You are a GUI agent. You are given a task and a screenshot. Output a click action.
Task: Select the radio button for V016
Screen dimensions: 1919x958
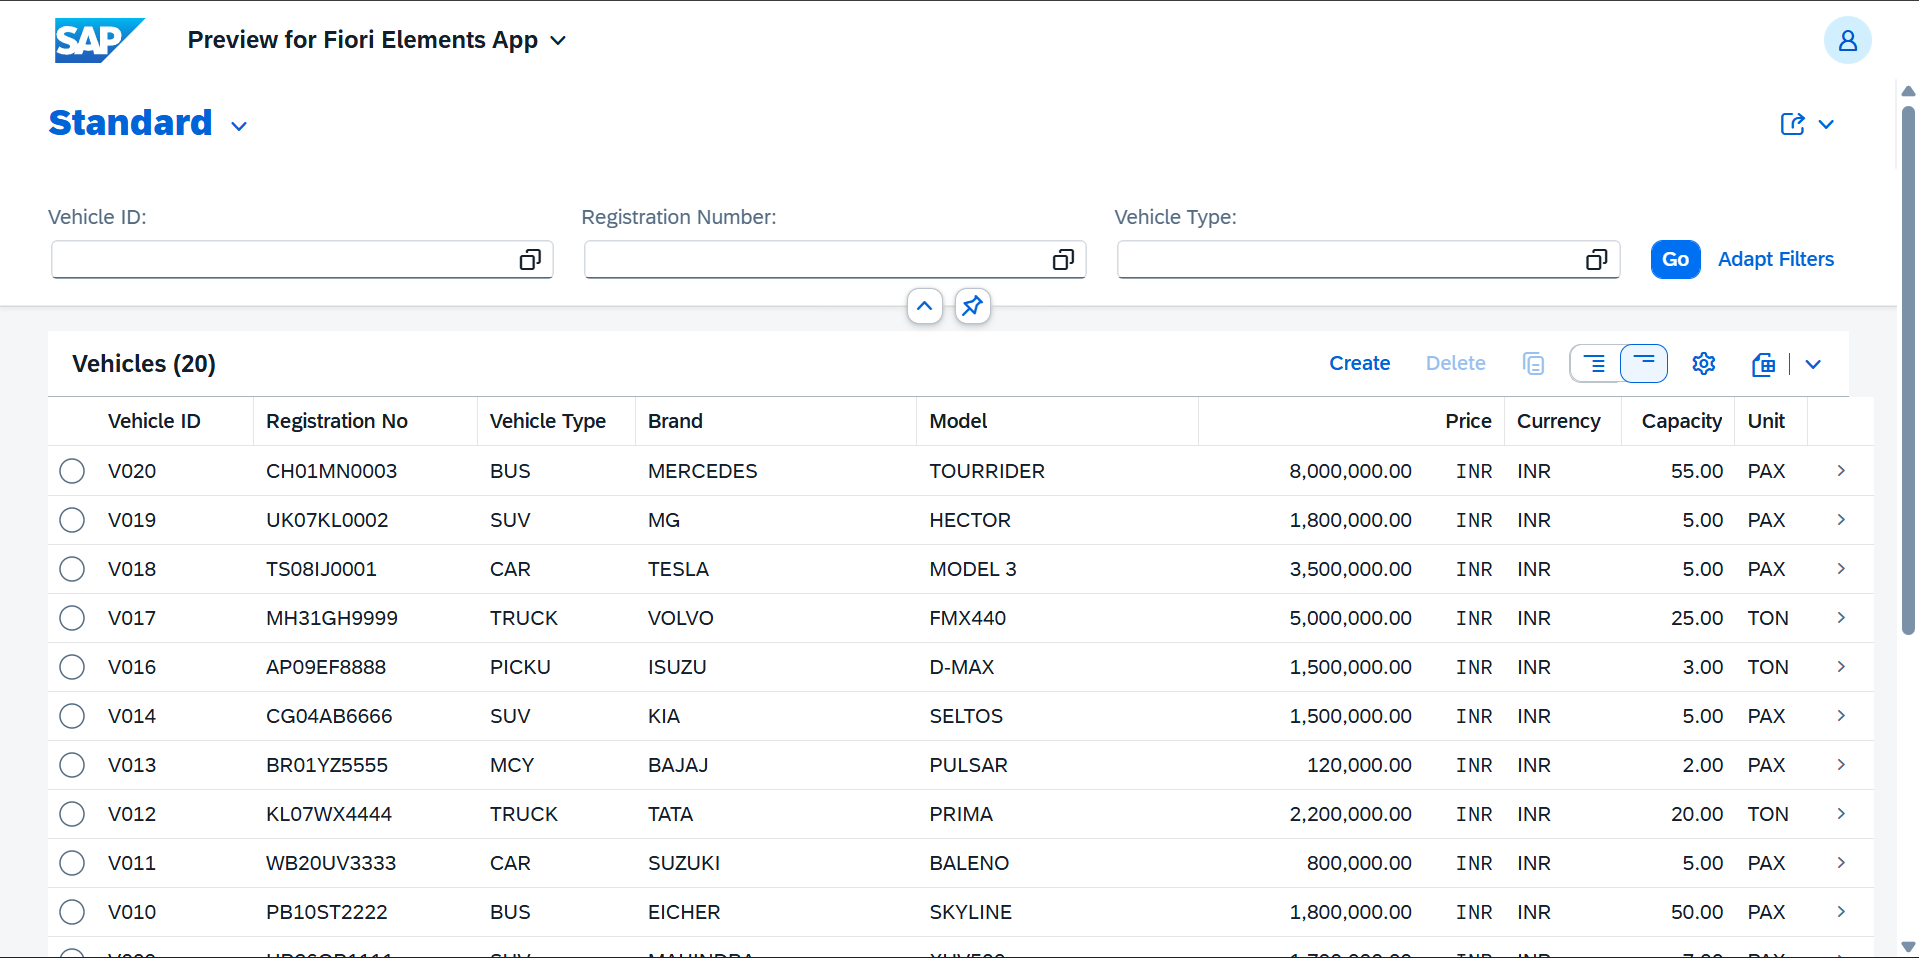(72, 667)
